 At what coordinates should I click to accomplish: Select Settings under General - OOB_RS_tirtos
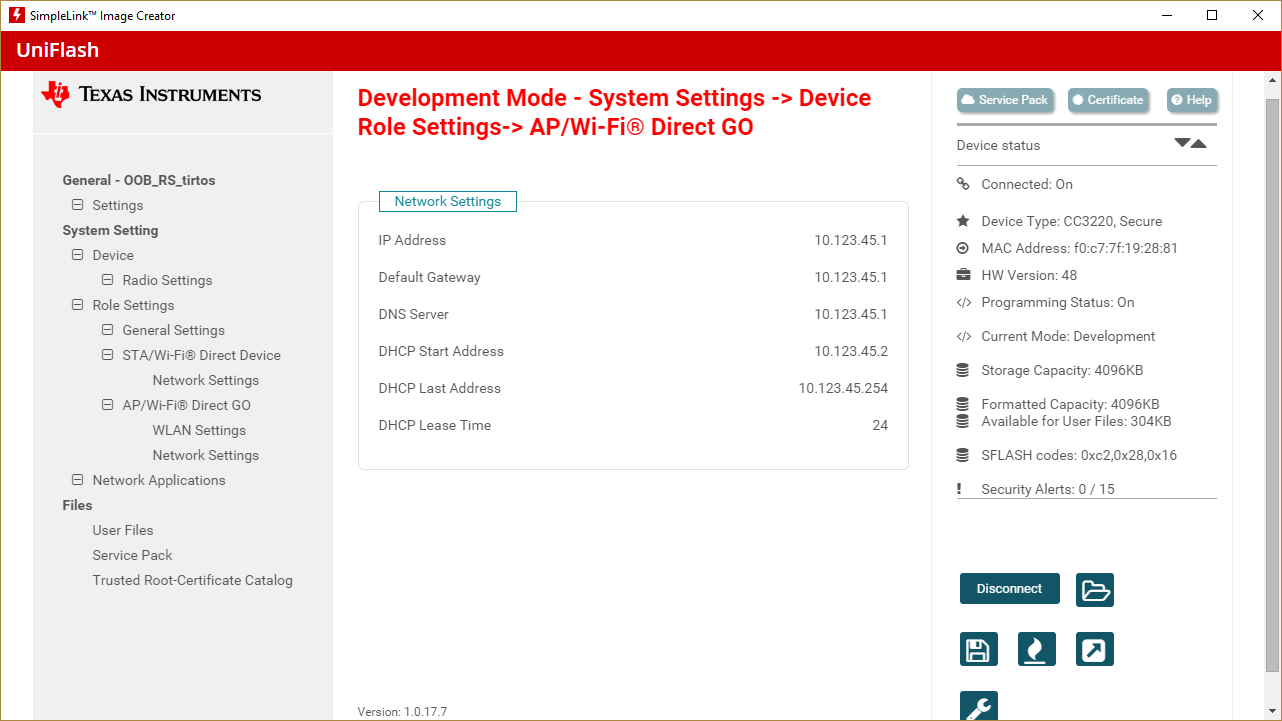118,205
